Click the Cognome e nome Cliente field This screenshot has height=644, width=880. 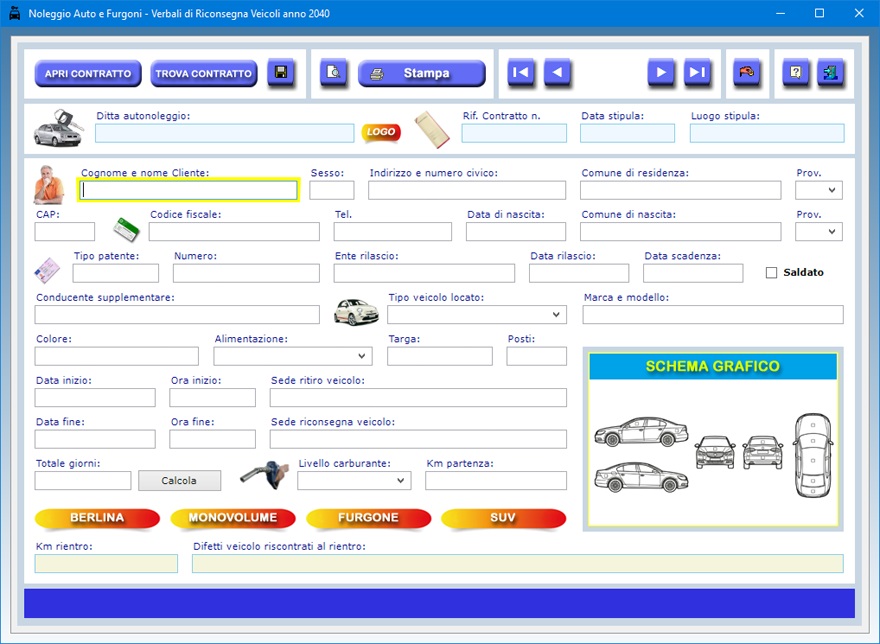tap(189, 190)
